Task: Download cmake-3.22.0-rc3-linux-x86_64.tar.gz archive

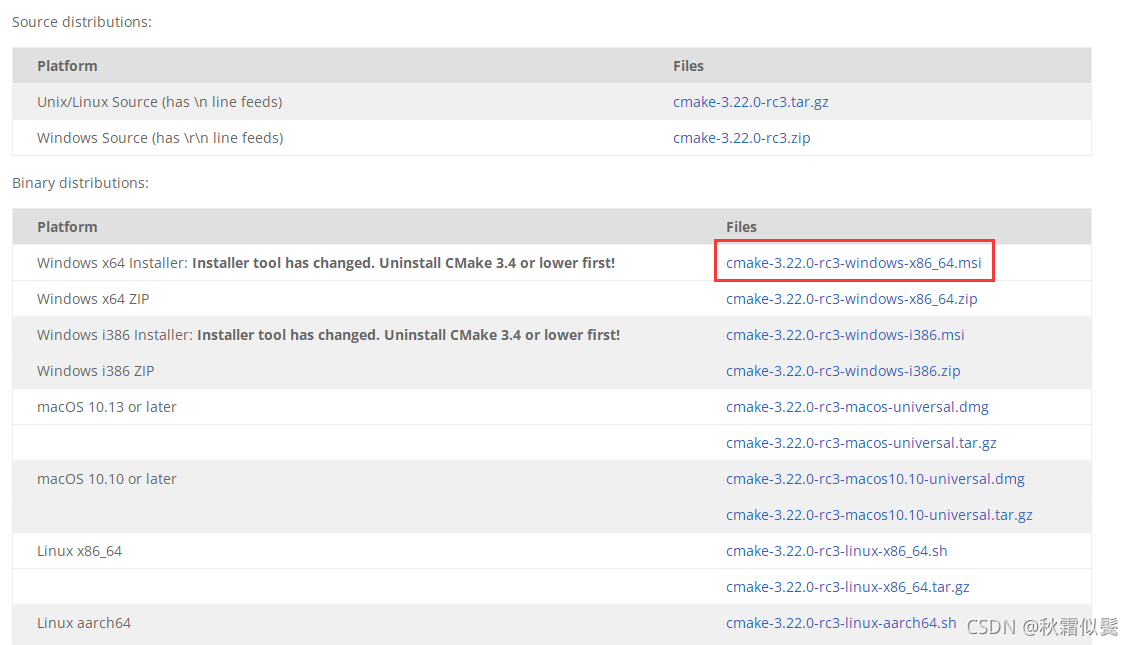Action: [847, 588]
